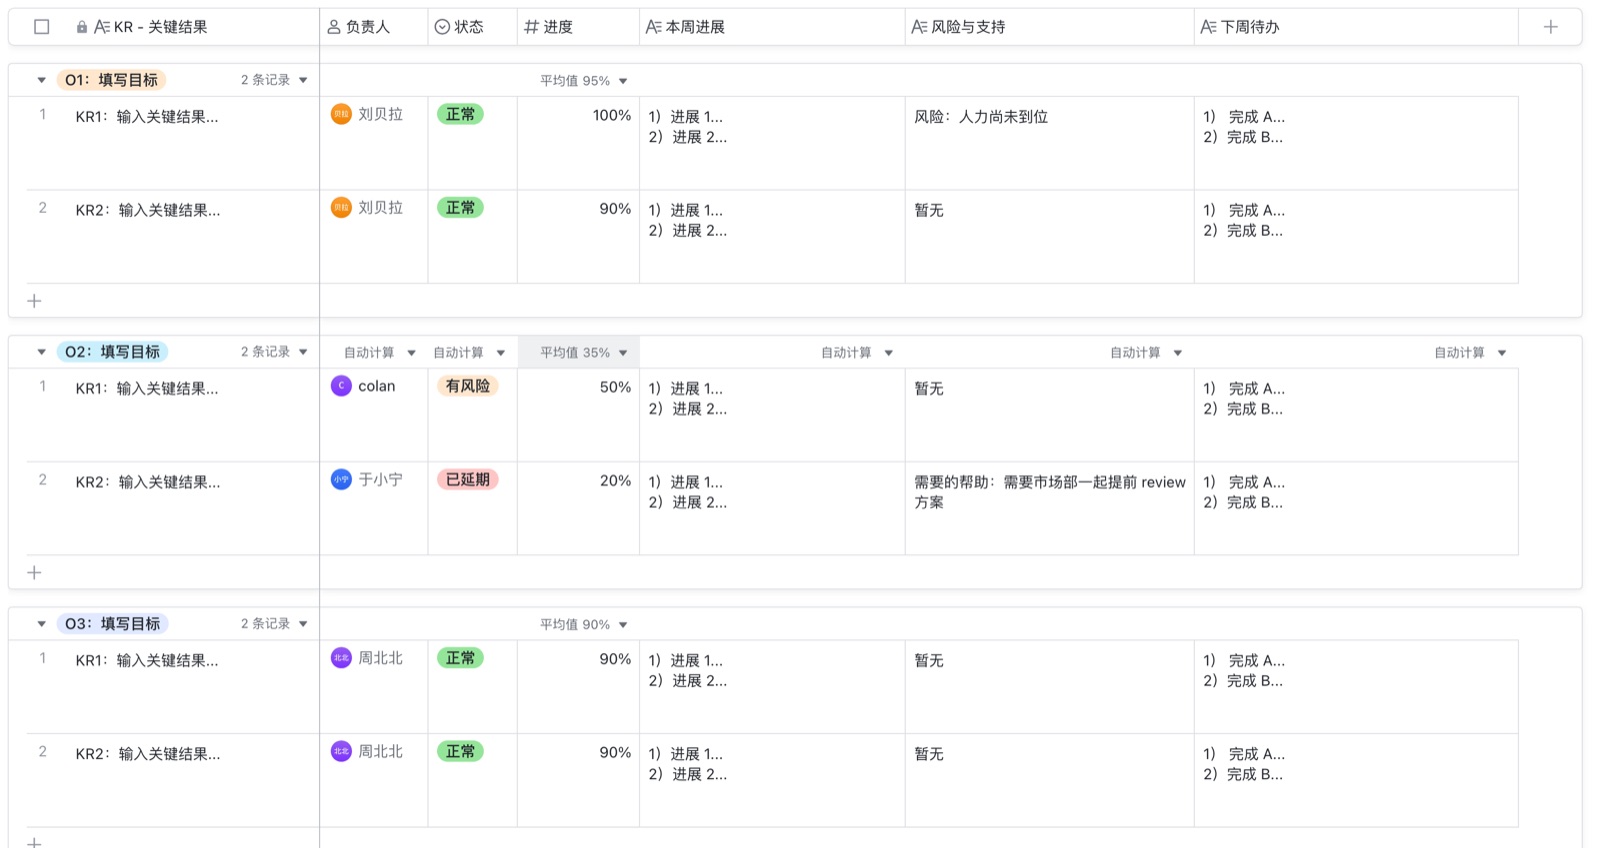Add a new record under group O2
Image resolution: width=1600 pixels, height=848 pixels.
[x=34, y=573]
